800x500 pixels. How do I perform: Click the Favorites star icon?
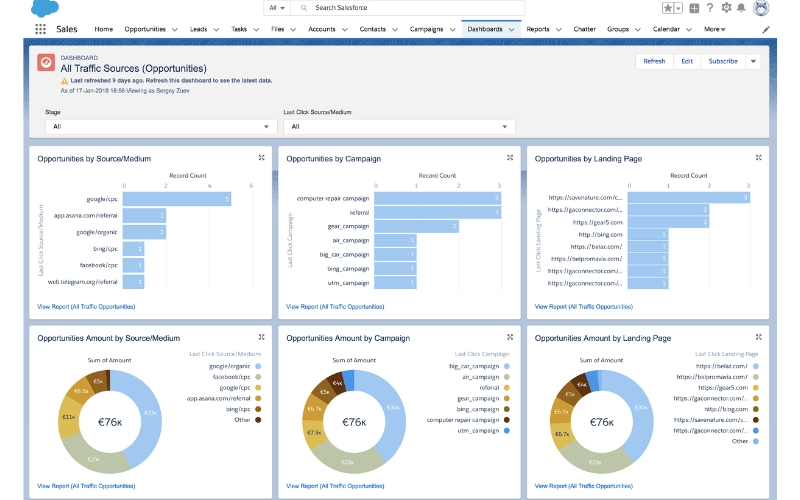tap(669, 8)
